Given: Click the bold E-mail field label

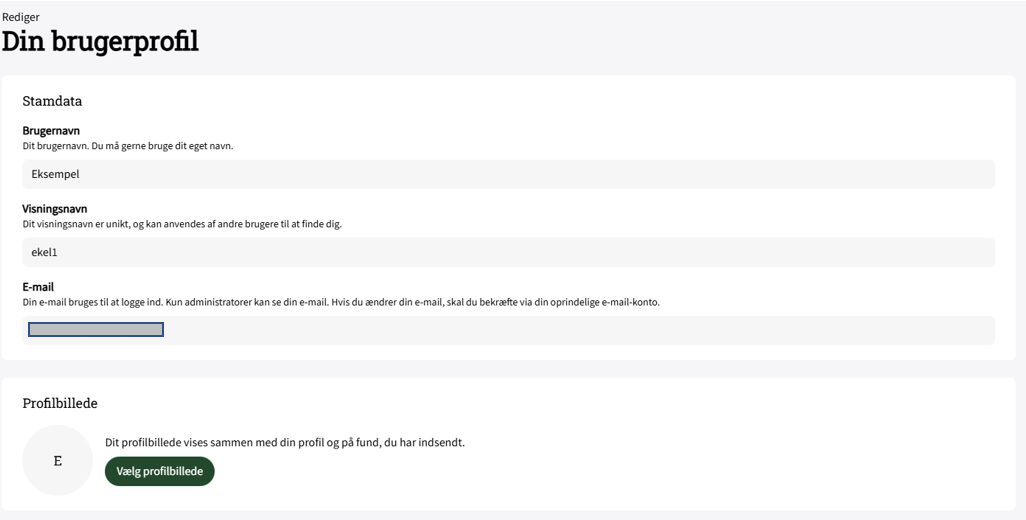Looking at the screenshot, I should [38, 287].
